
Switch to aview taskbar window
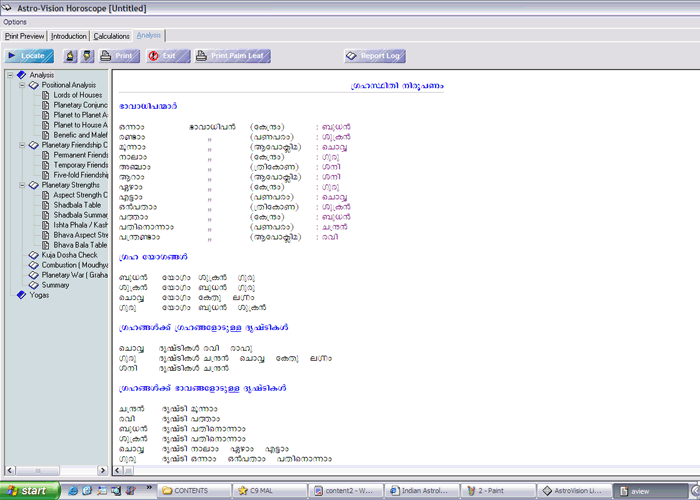tap(650, 491)
